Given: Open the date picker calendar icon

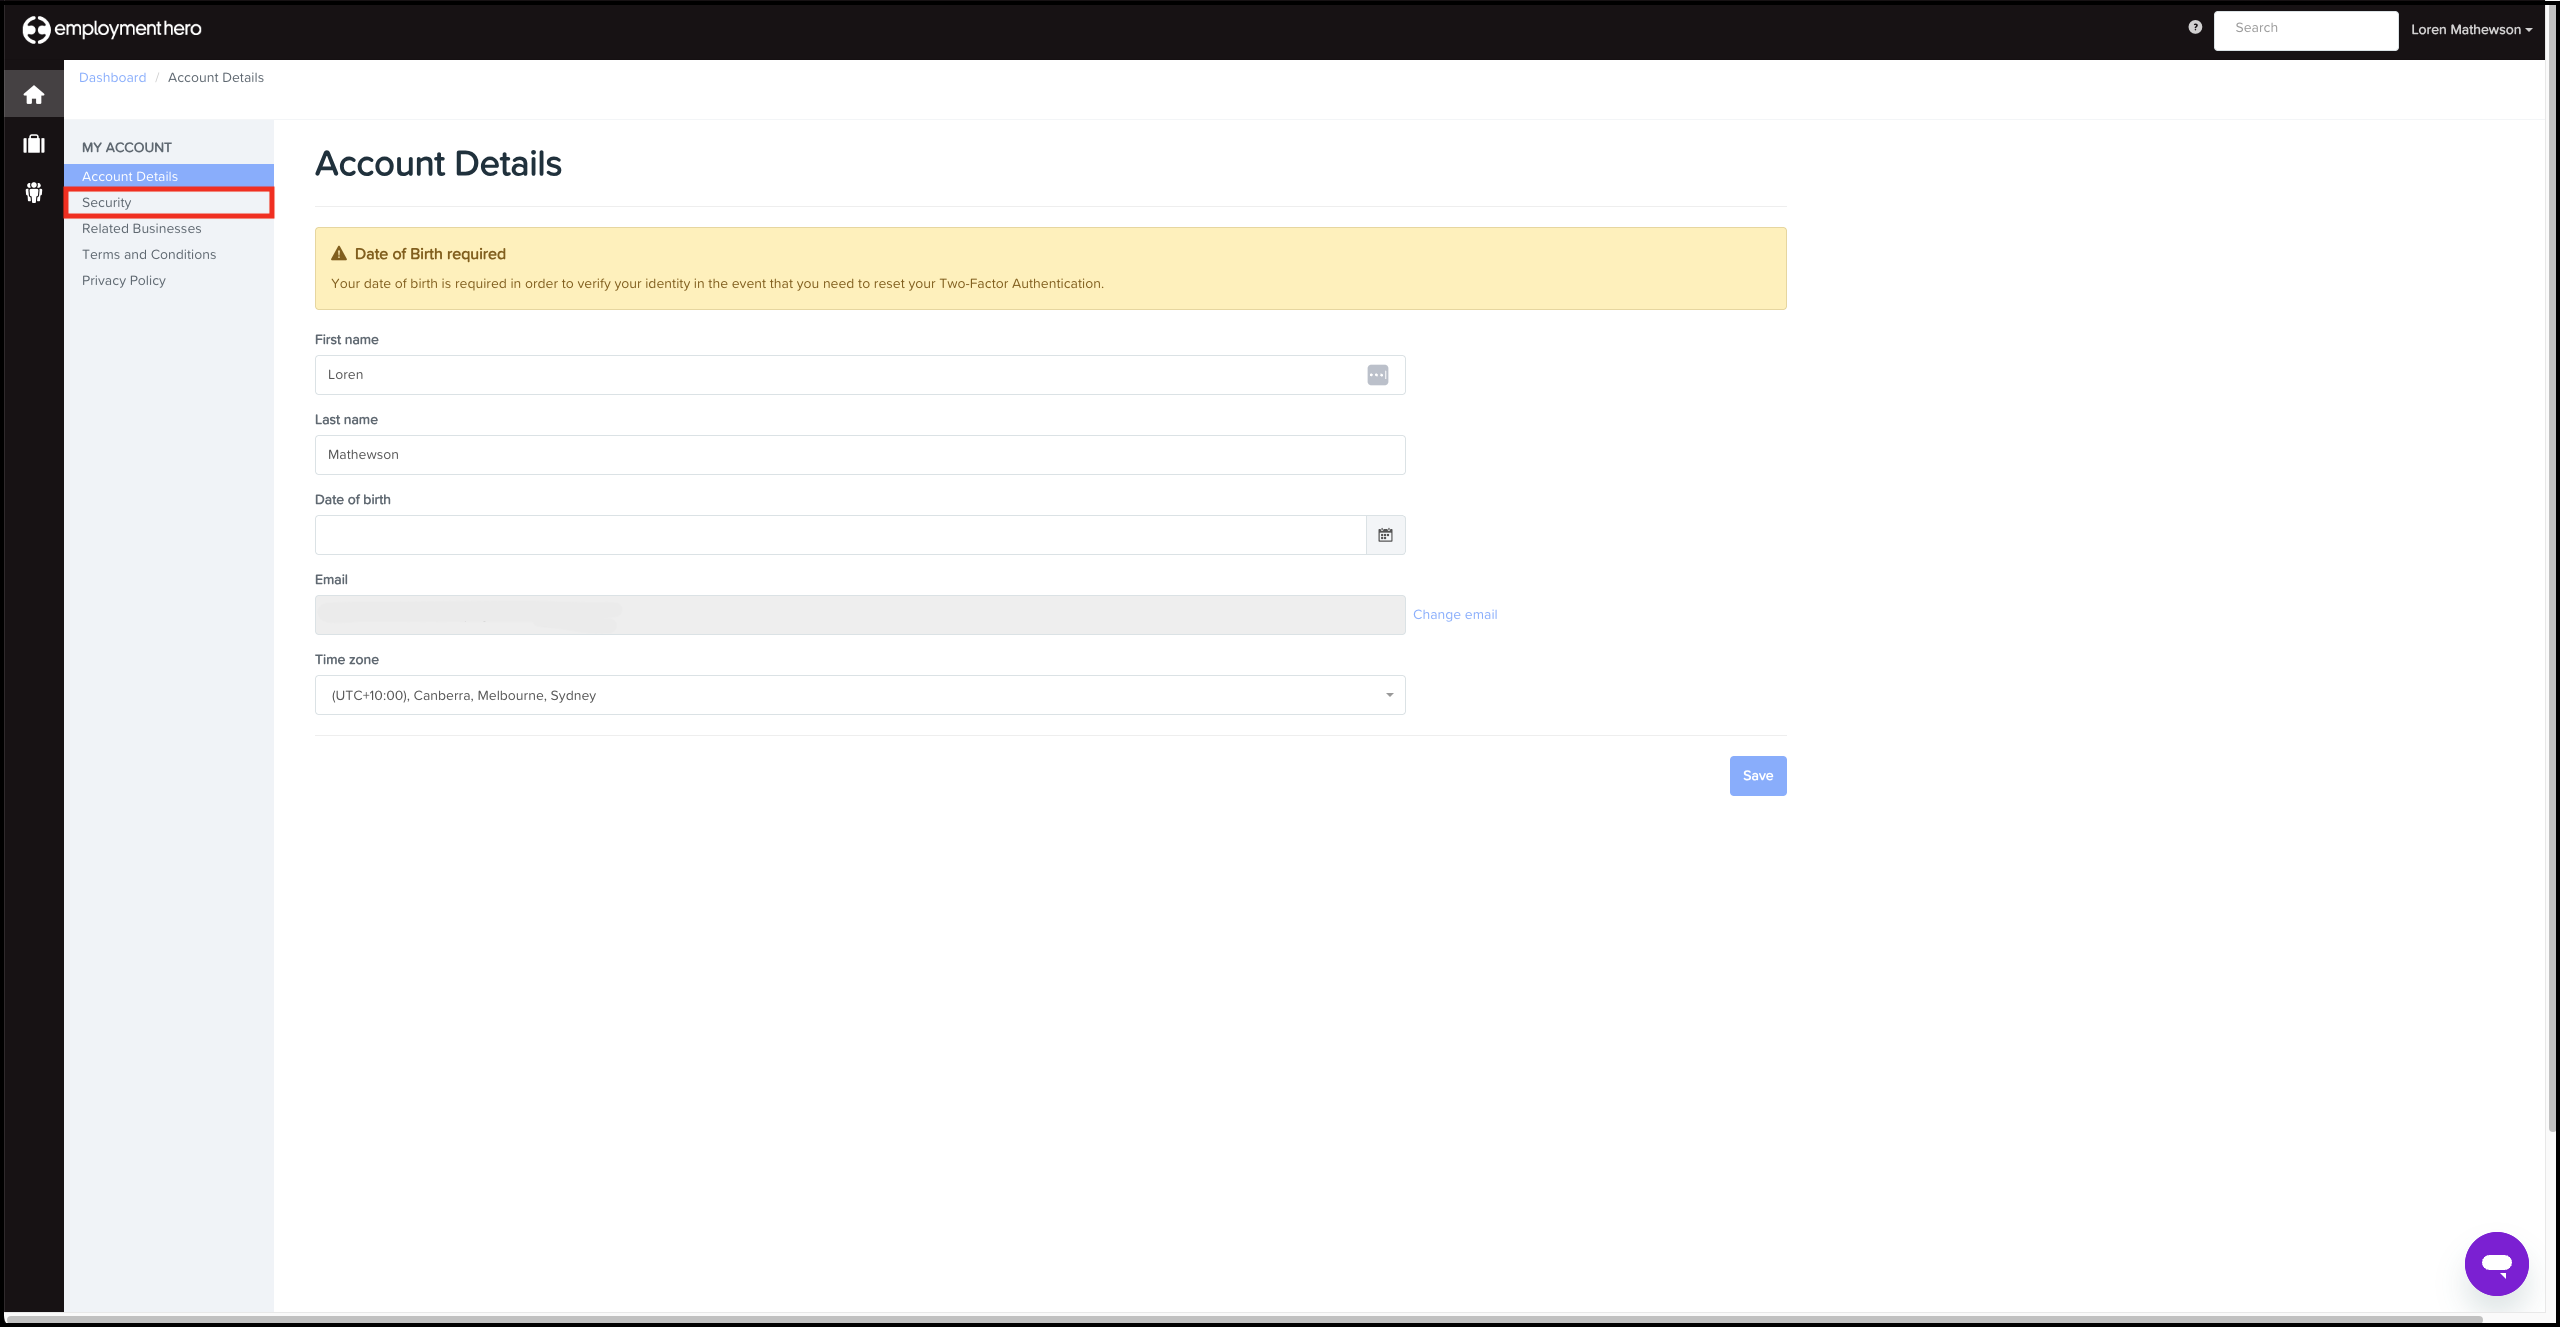Looking at the screenshot, I should click(x=1385, y=534).
